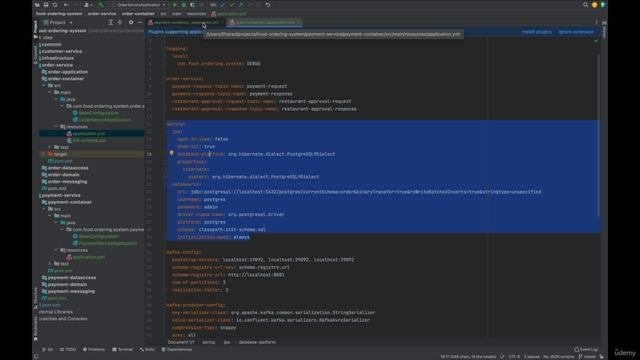Open the Build tool window button
The height and width of the screenshot is (360, 640).
[x=147, y=350]
